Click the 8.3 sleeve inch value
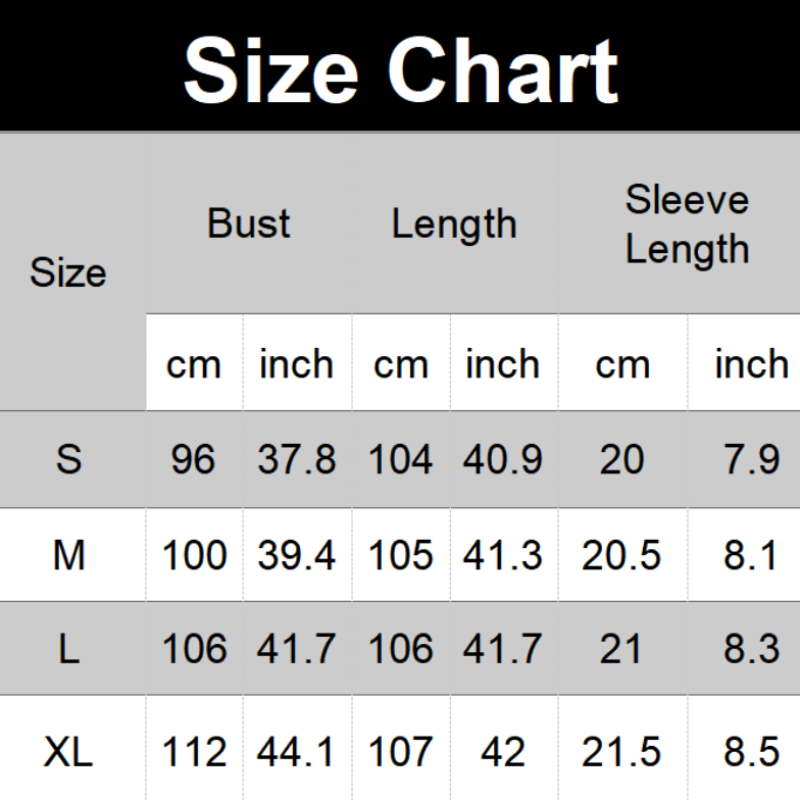The image size is (800, 800). (751, 649)
